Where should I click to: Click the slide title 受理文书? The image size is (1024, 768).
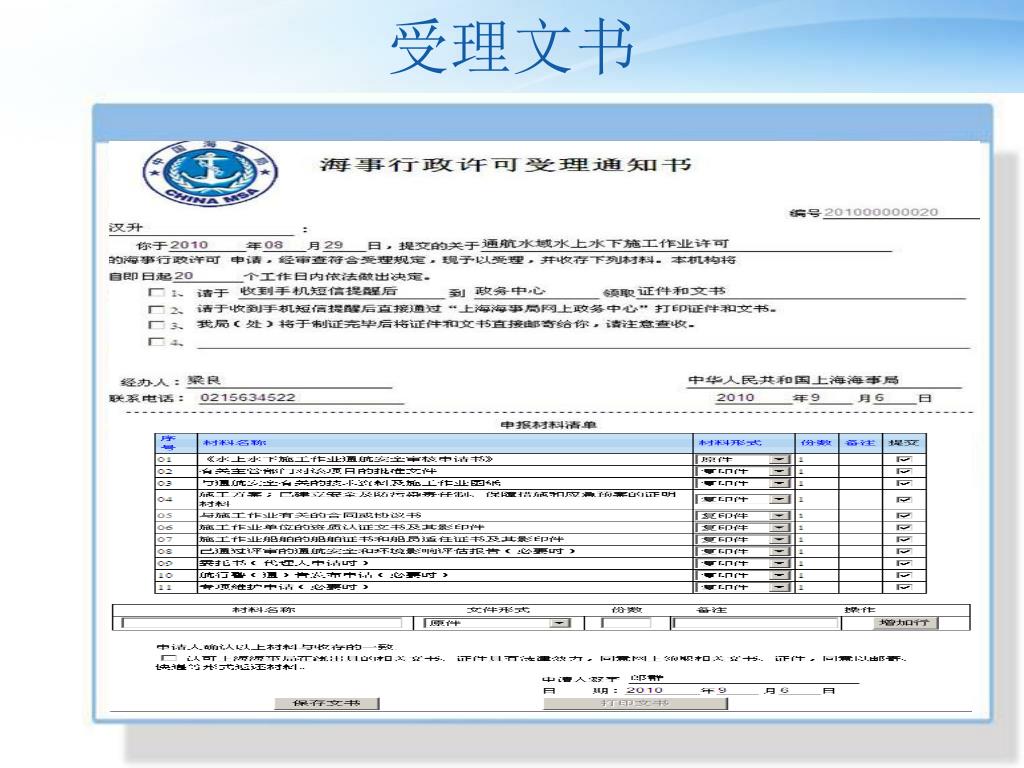tap(512, 46)
